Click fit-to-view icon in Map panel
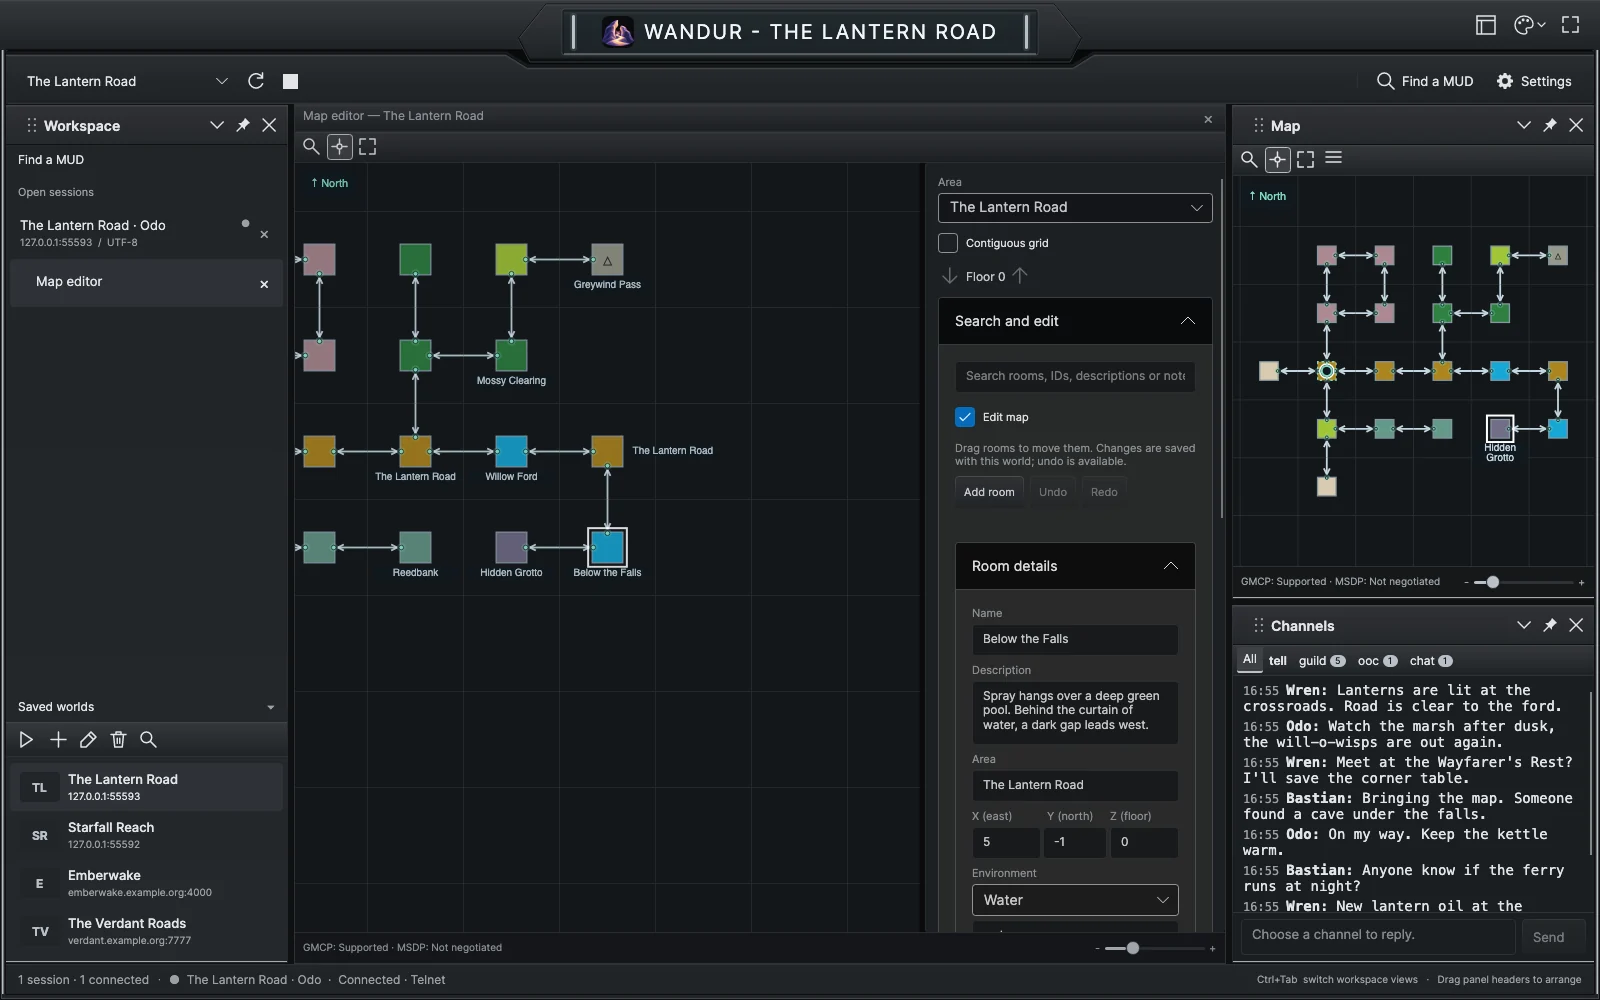Viewport: 1600px width, 1000px height. click(x=1306, y=159)
